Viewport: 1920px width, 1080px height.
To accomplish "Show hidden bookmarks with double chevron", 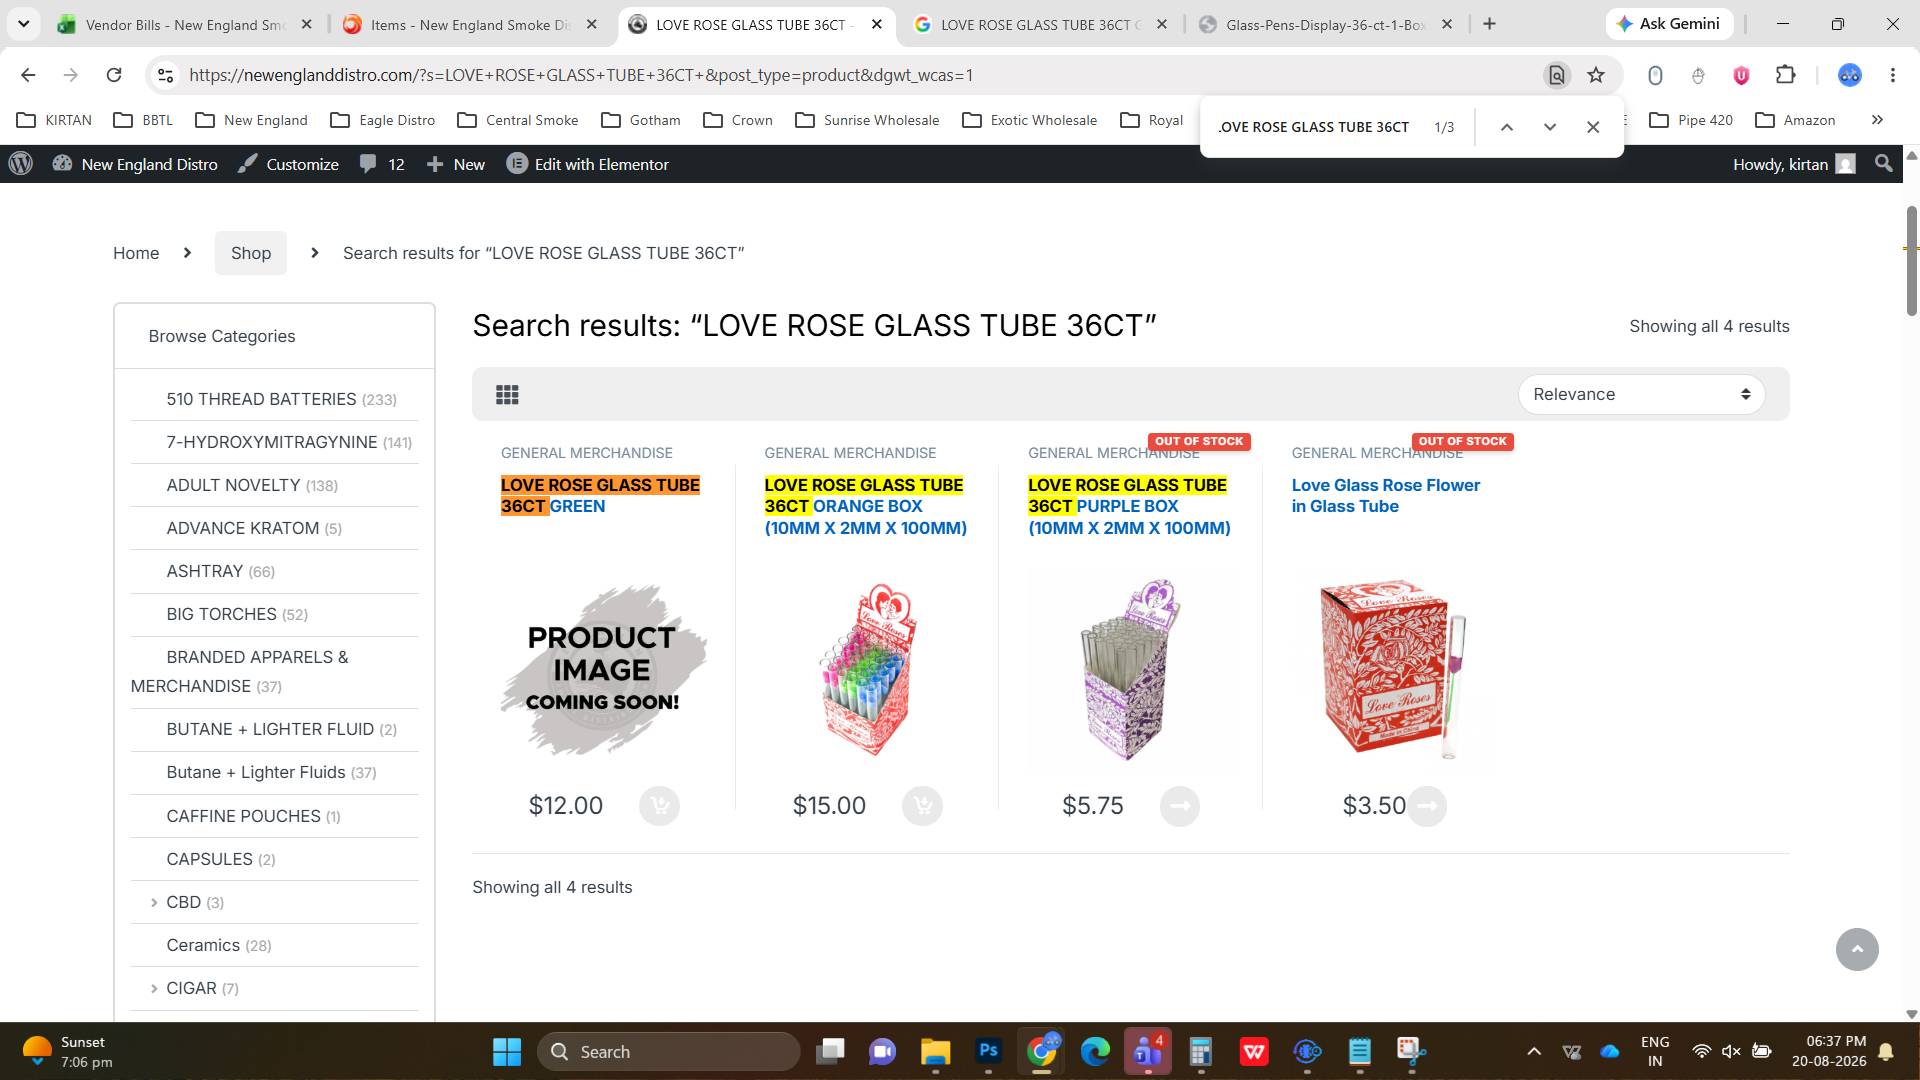I will pyautogui.click(x=1877, y=120).
